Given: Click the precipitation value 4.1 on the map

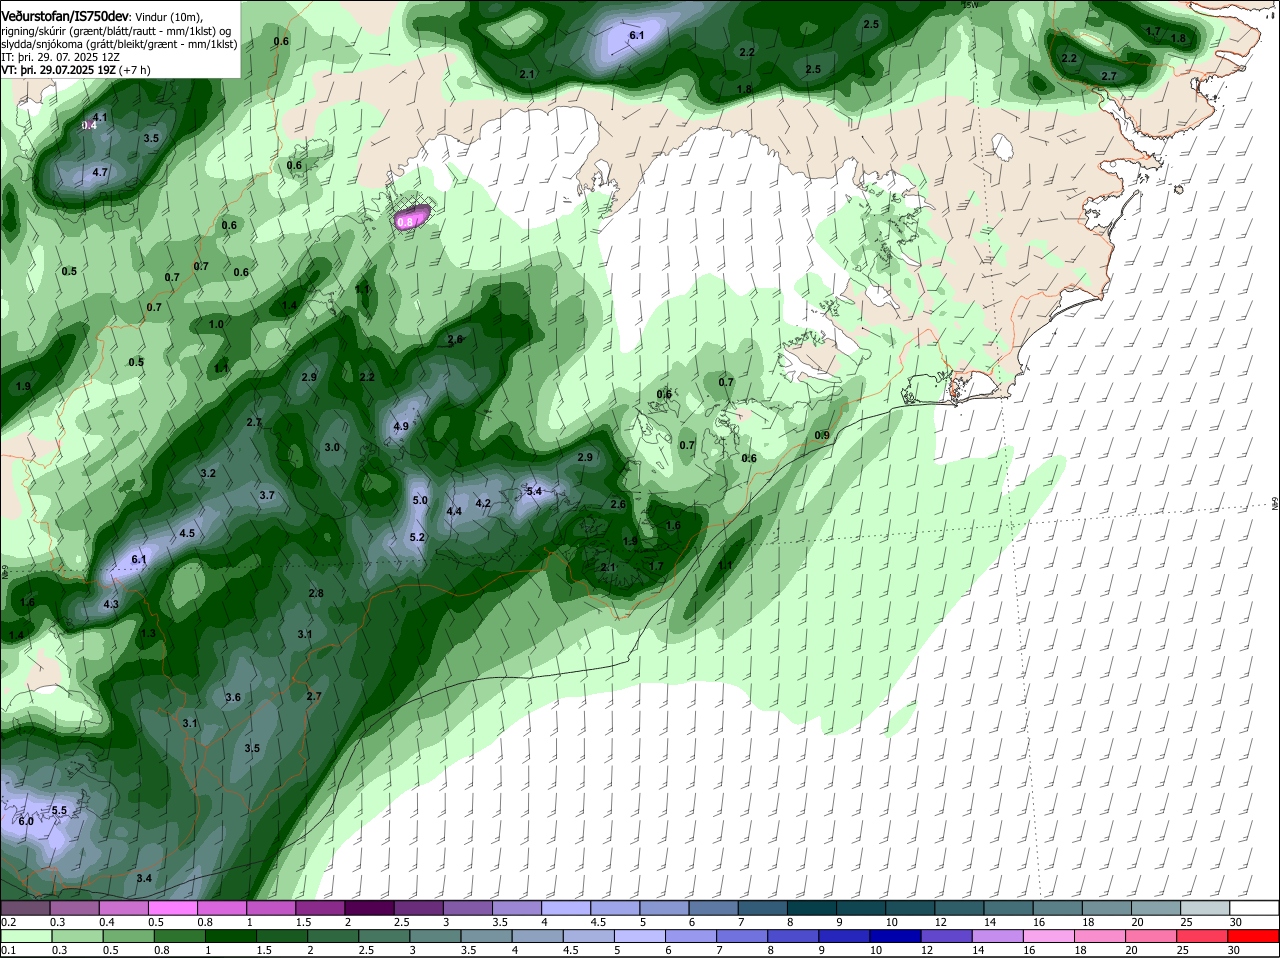Looking at the screenshot, I should (x=100, y=117).
